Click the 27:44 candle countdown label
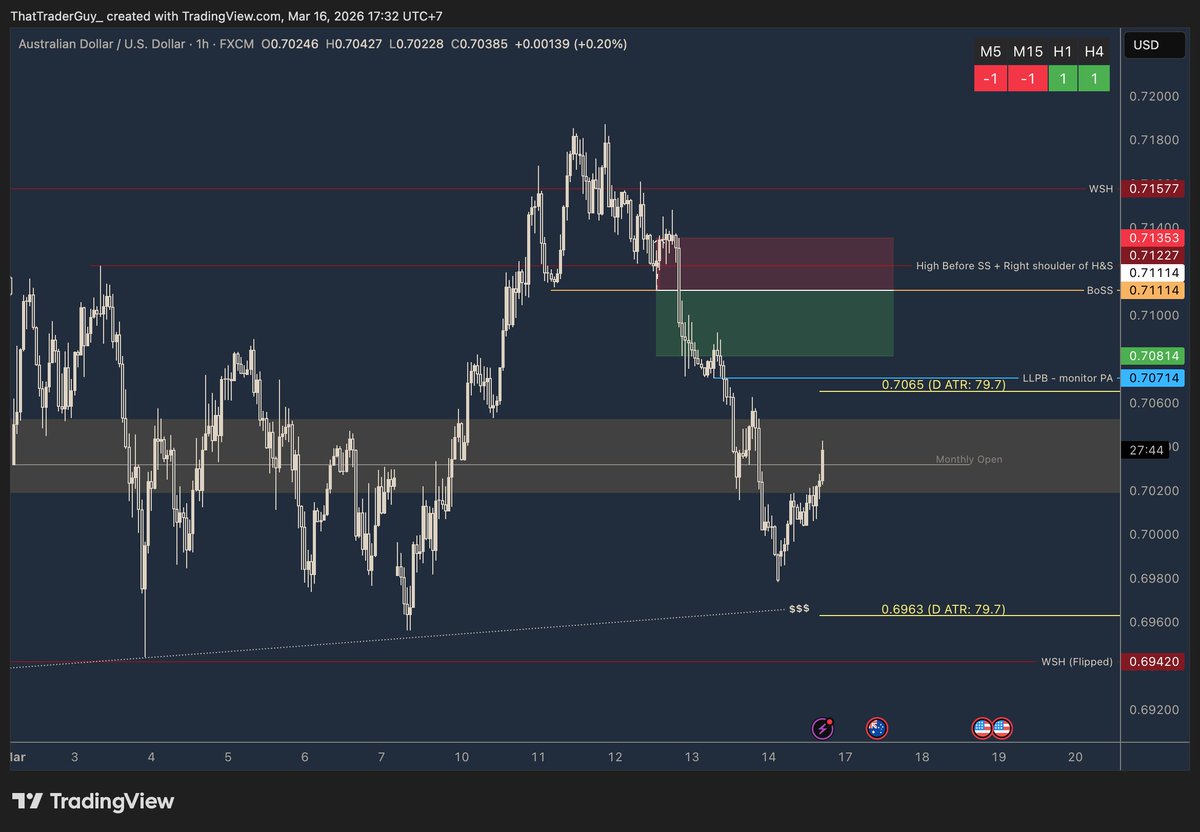Viewport: 1200px width, 832px height. pos(1146,450)
